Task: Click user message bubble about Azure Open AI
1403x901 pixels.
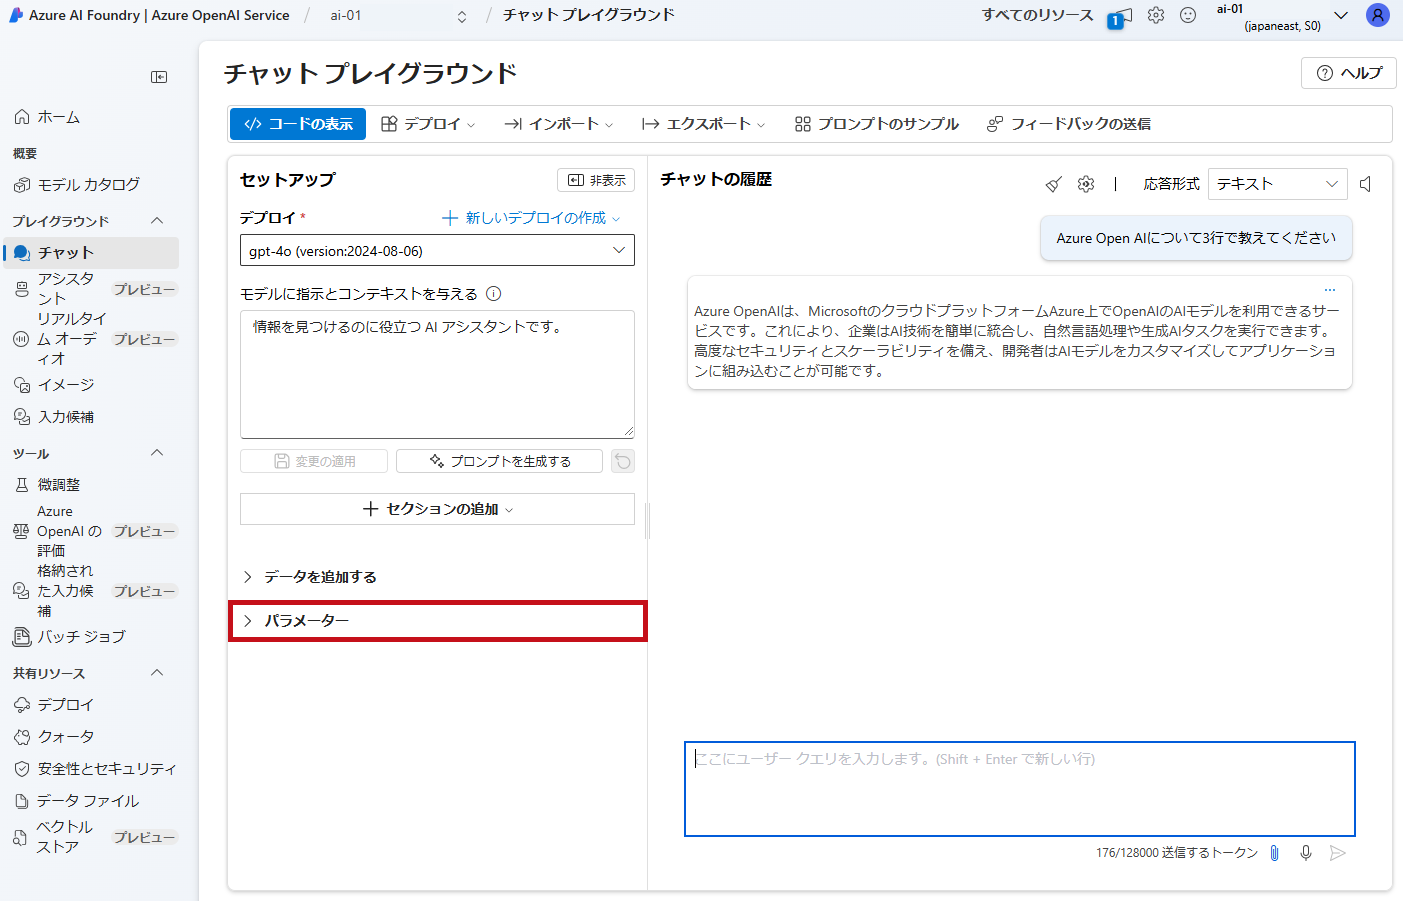Action: tap(1196, 238)
